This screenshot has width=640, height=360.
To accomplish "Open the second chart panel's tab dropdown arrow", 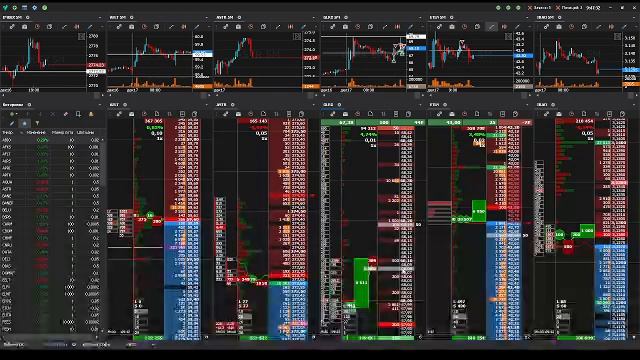I will 207,18.
